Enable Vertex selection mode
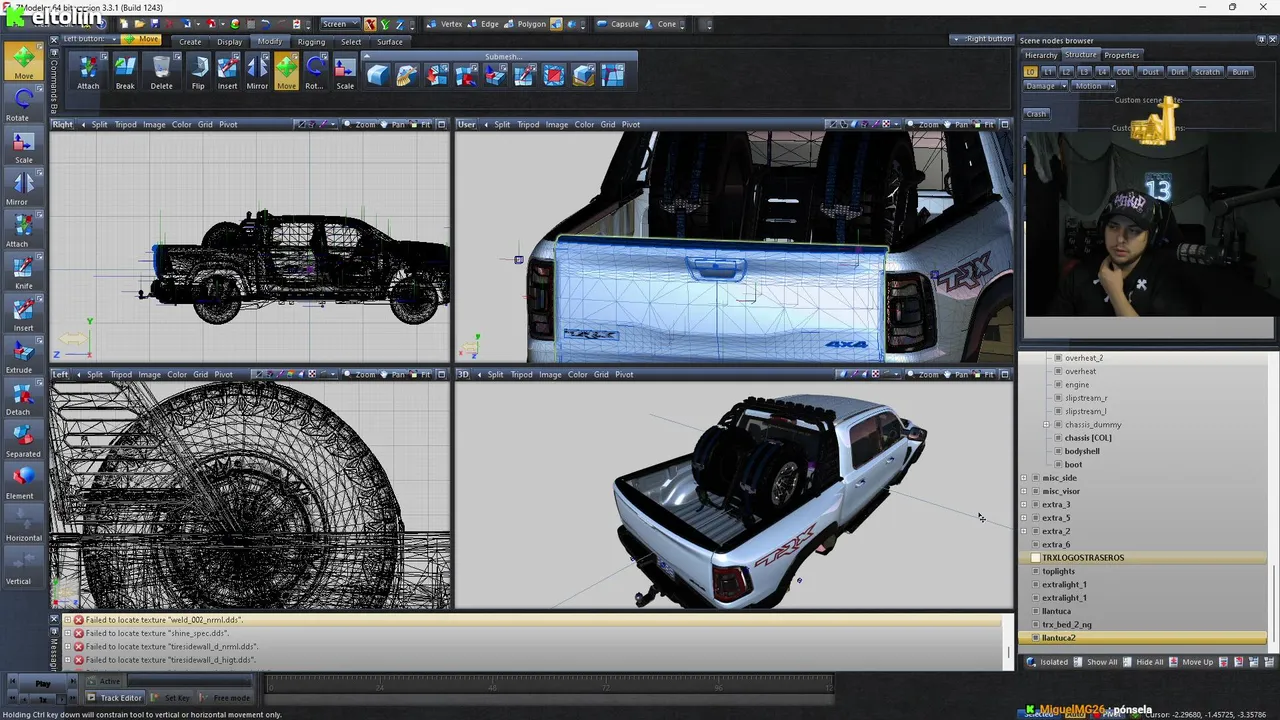 coord(444,24)
